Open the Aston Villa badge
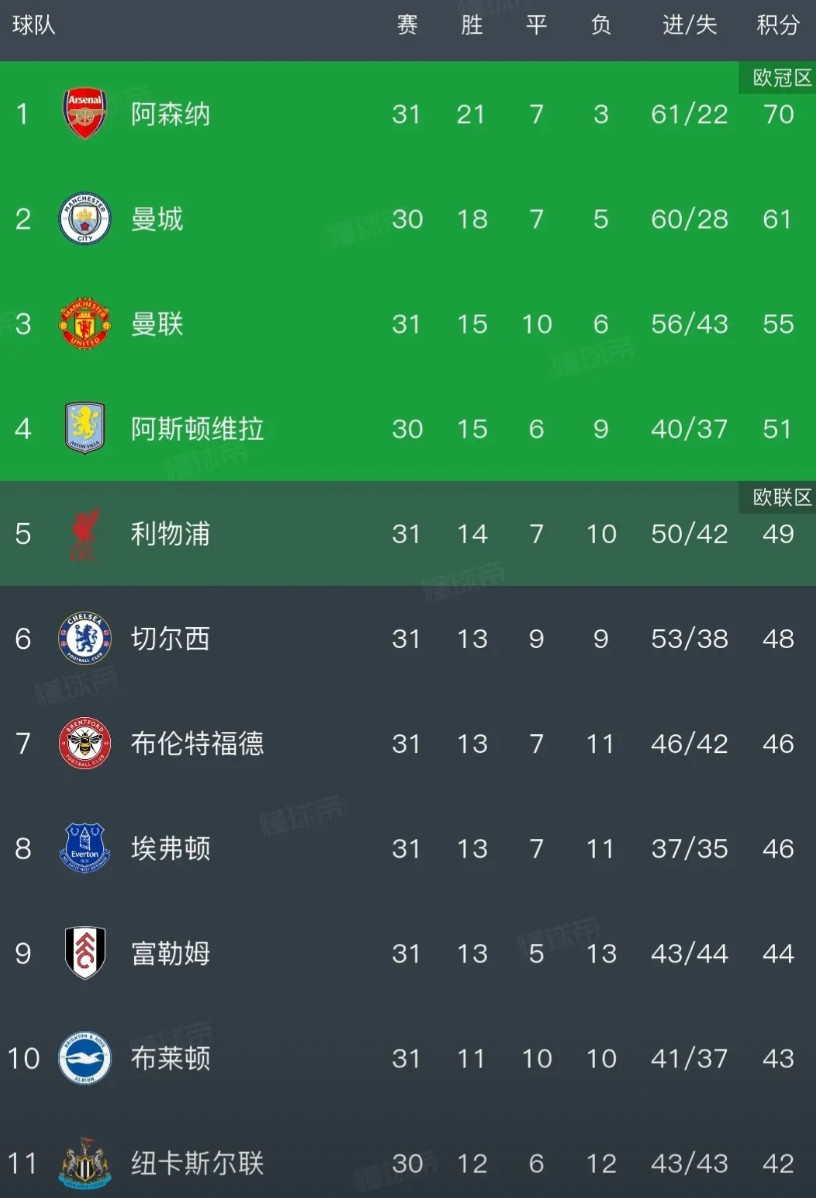The height and width of the screenshot is (1198, 816). [85, 429]
